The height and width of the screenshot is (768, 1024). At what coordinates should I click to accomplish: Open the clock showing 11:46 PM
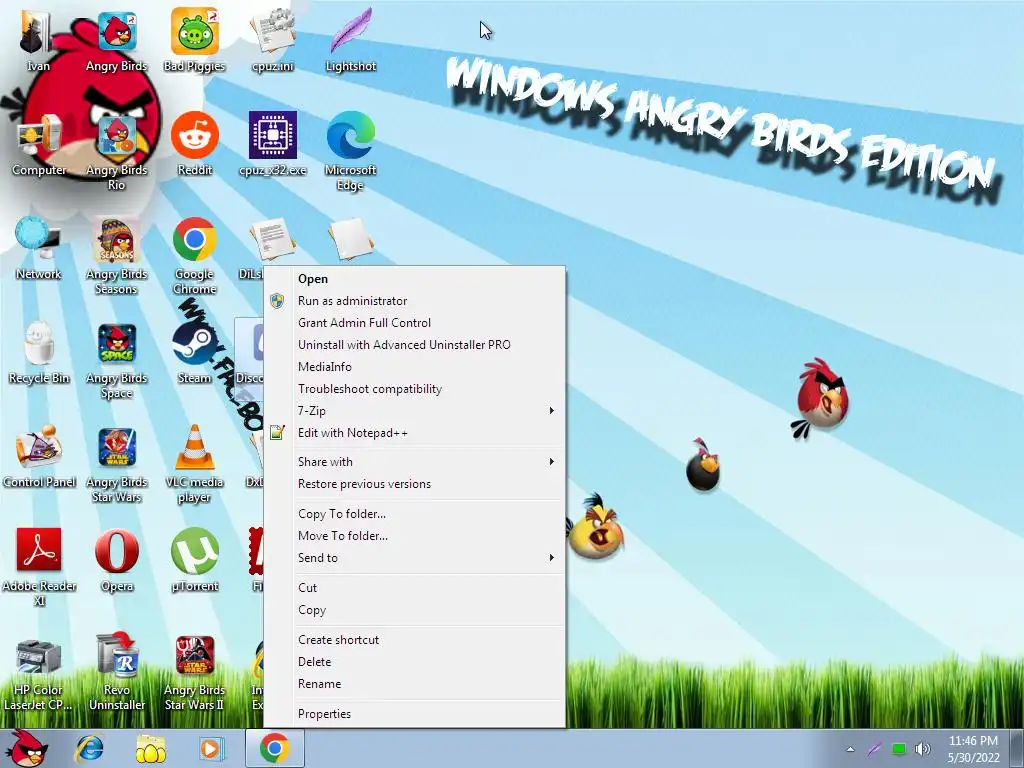point(973,749)
